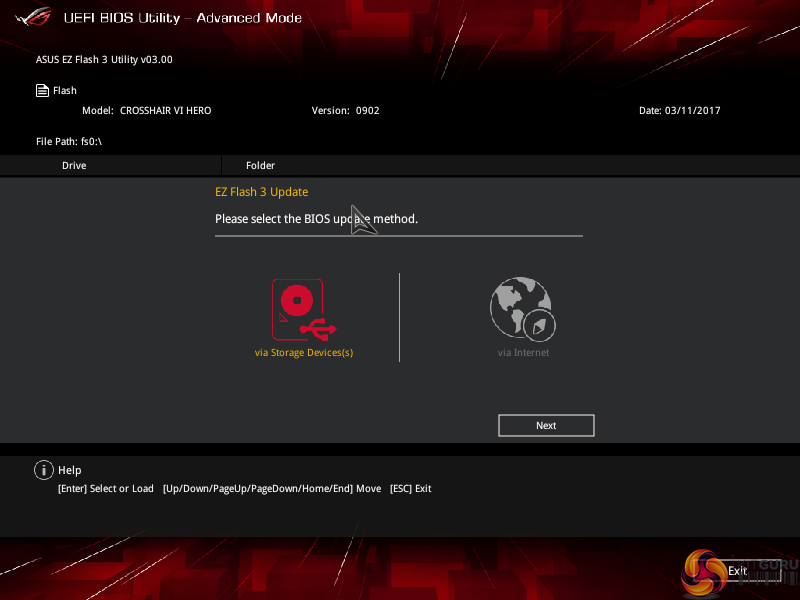This screenshot has height=600, width=800.
Task: Click the 'Version: 0902' text
Action: pos(345,110)
